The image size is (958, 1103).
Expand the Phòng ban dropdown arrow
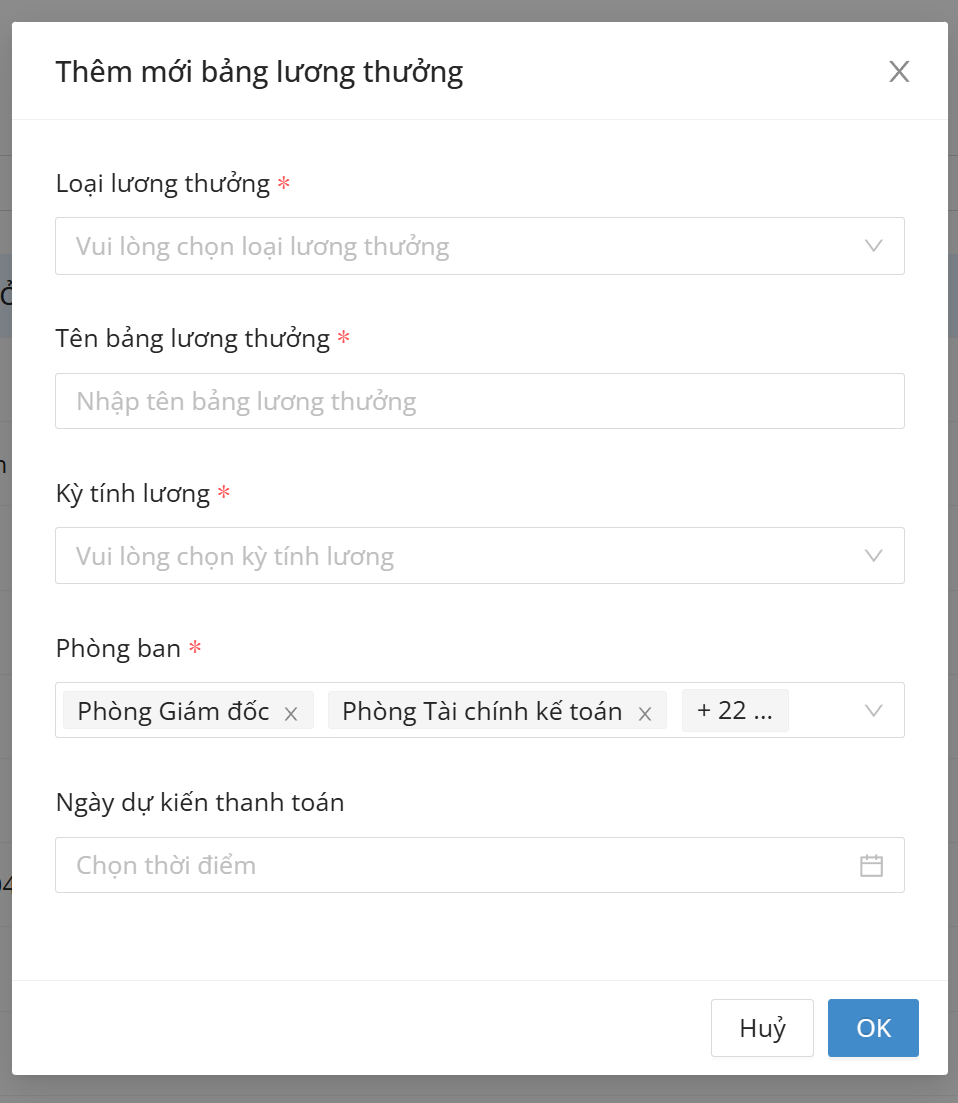click(873, 711)
